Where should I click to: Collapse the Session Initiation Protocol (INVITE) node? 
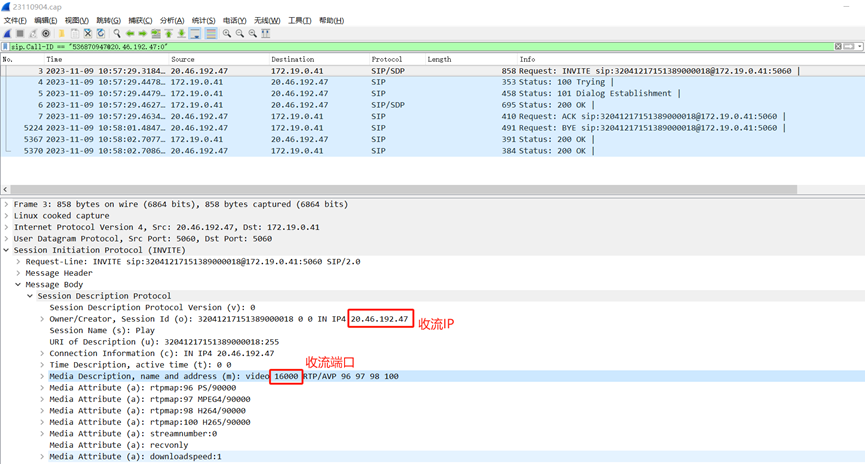[7, 250]
